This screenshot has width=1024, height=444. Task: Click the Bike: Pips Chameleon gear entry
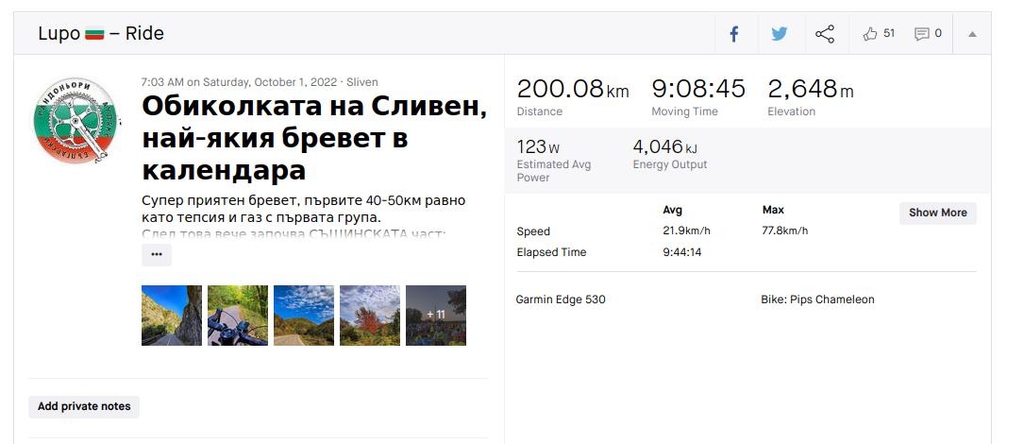817,300
